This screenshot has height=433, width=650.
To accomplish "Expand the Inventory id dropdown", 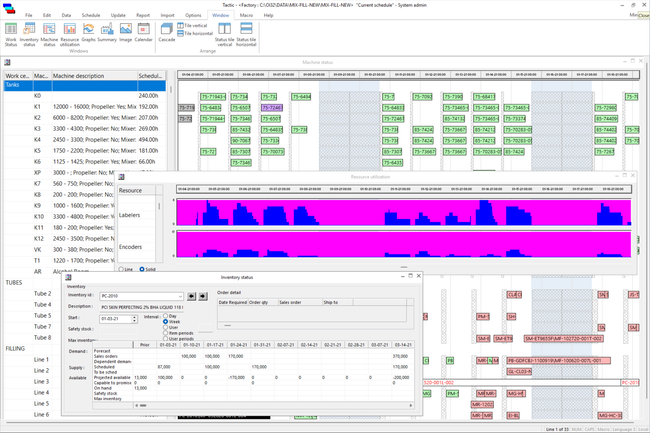I will [x=182, y=295].
